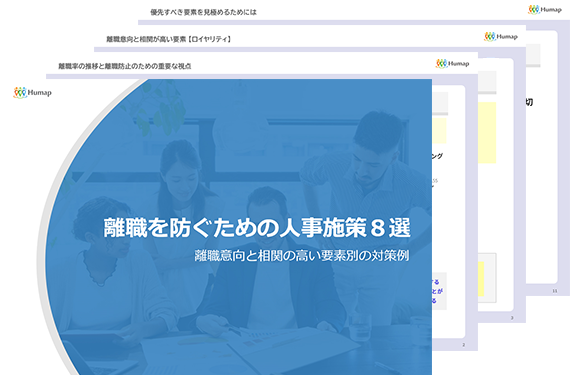Select the subtitle 離職意向と相関の高い要素別の対策例
The width and height of the screenshot is (570, 375).
(302, 255)
